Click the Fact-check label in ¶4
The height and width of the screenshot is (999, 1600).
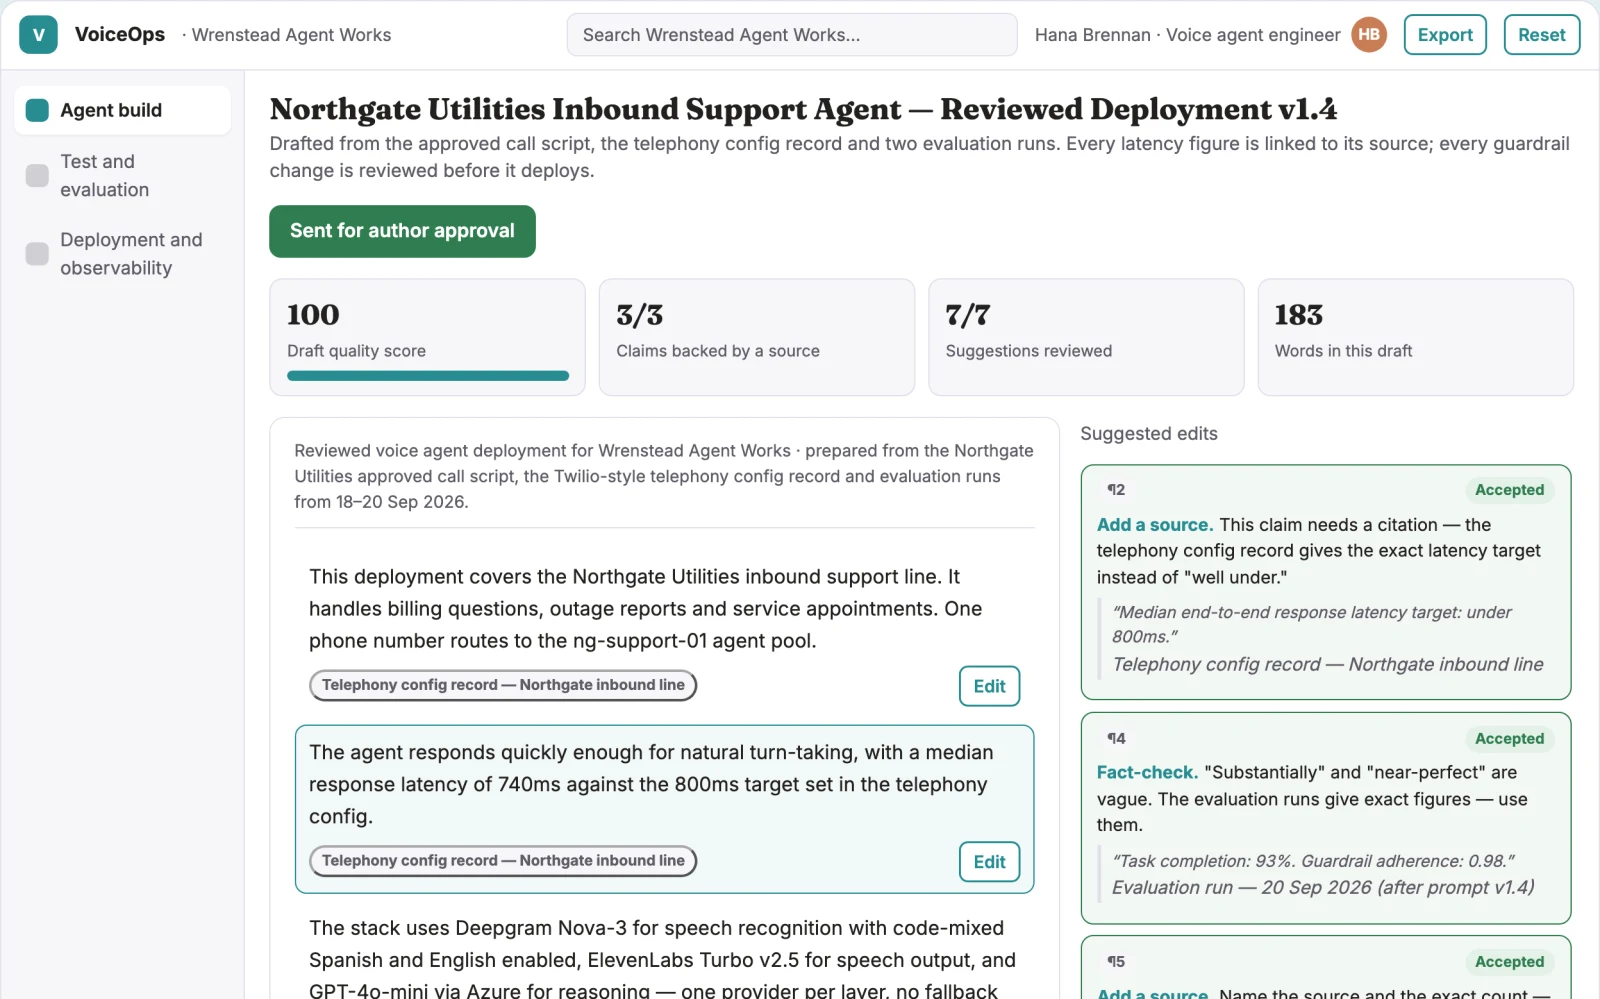1147,773
